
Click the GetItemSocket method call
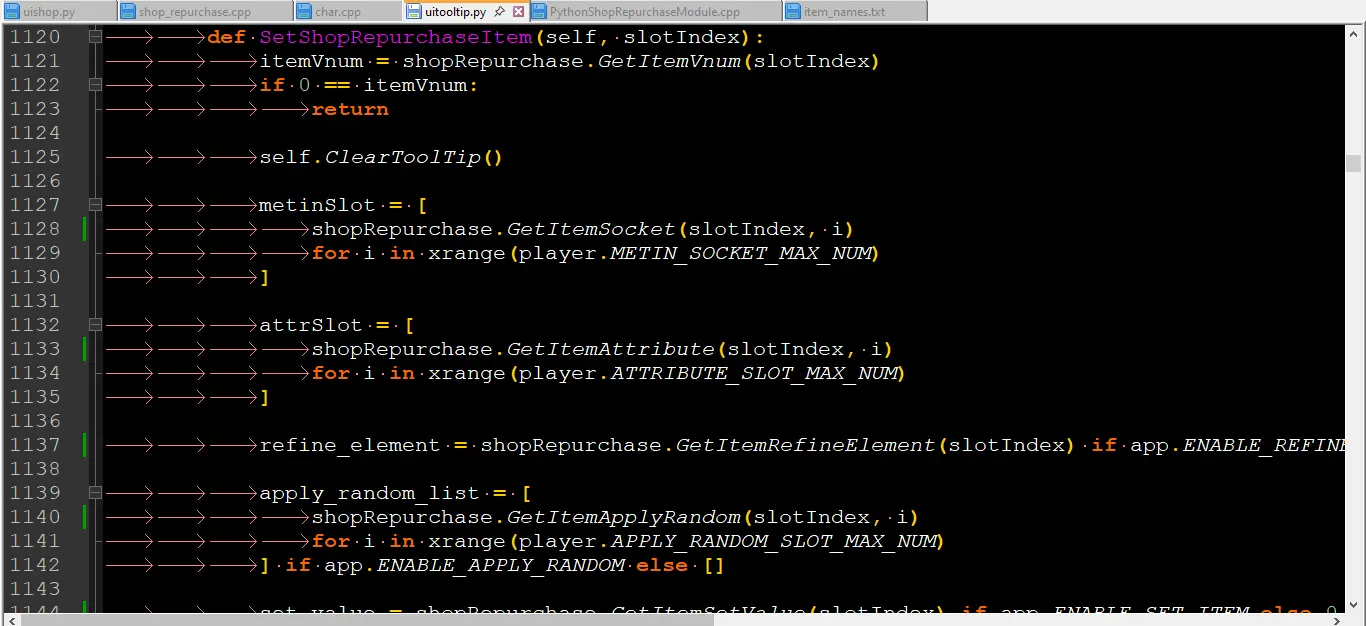tap(591, 229)
